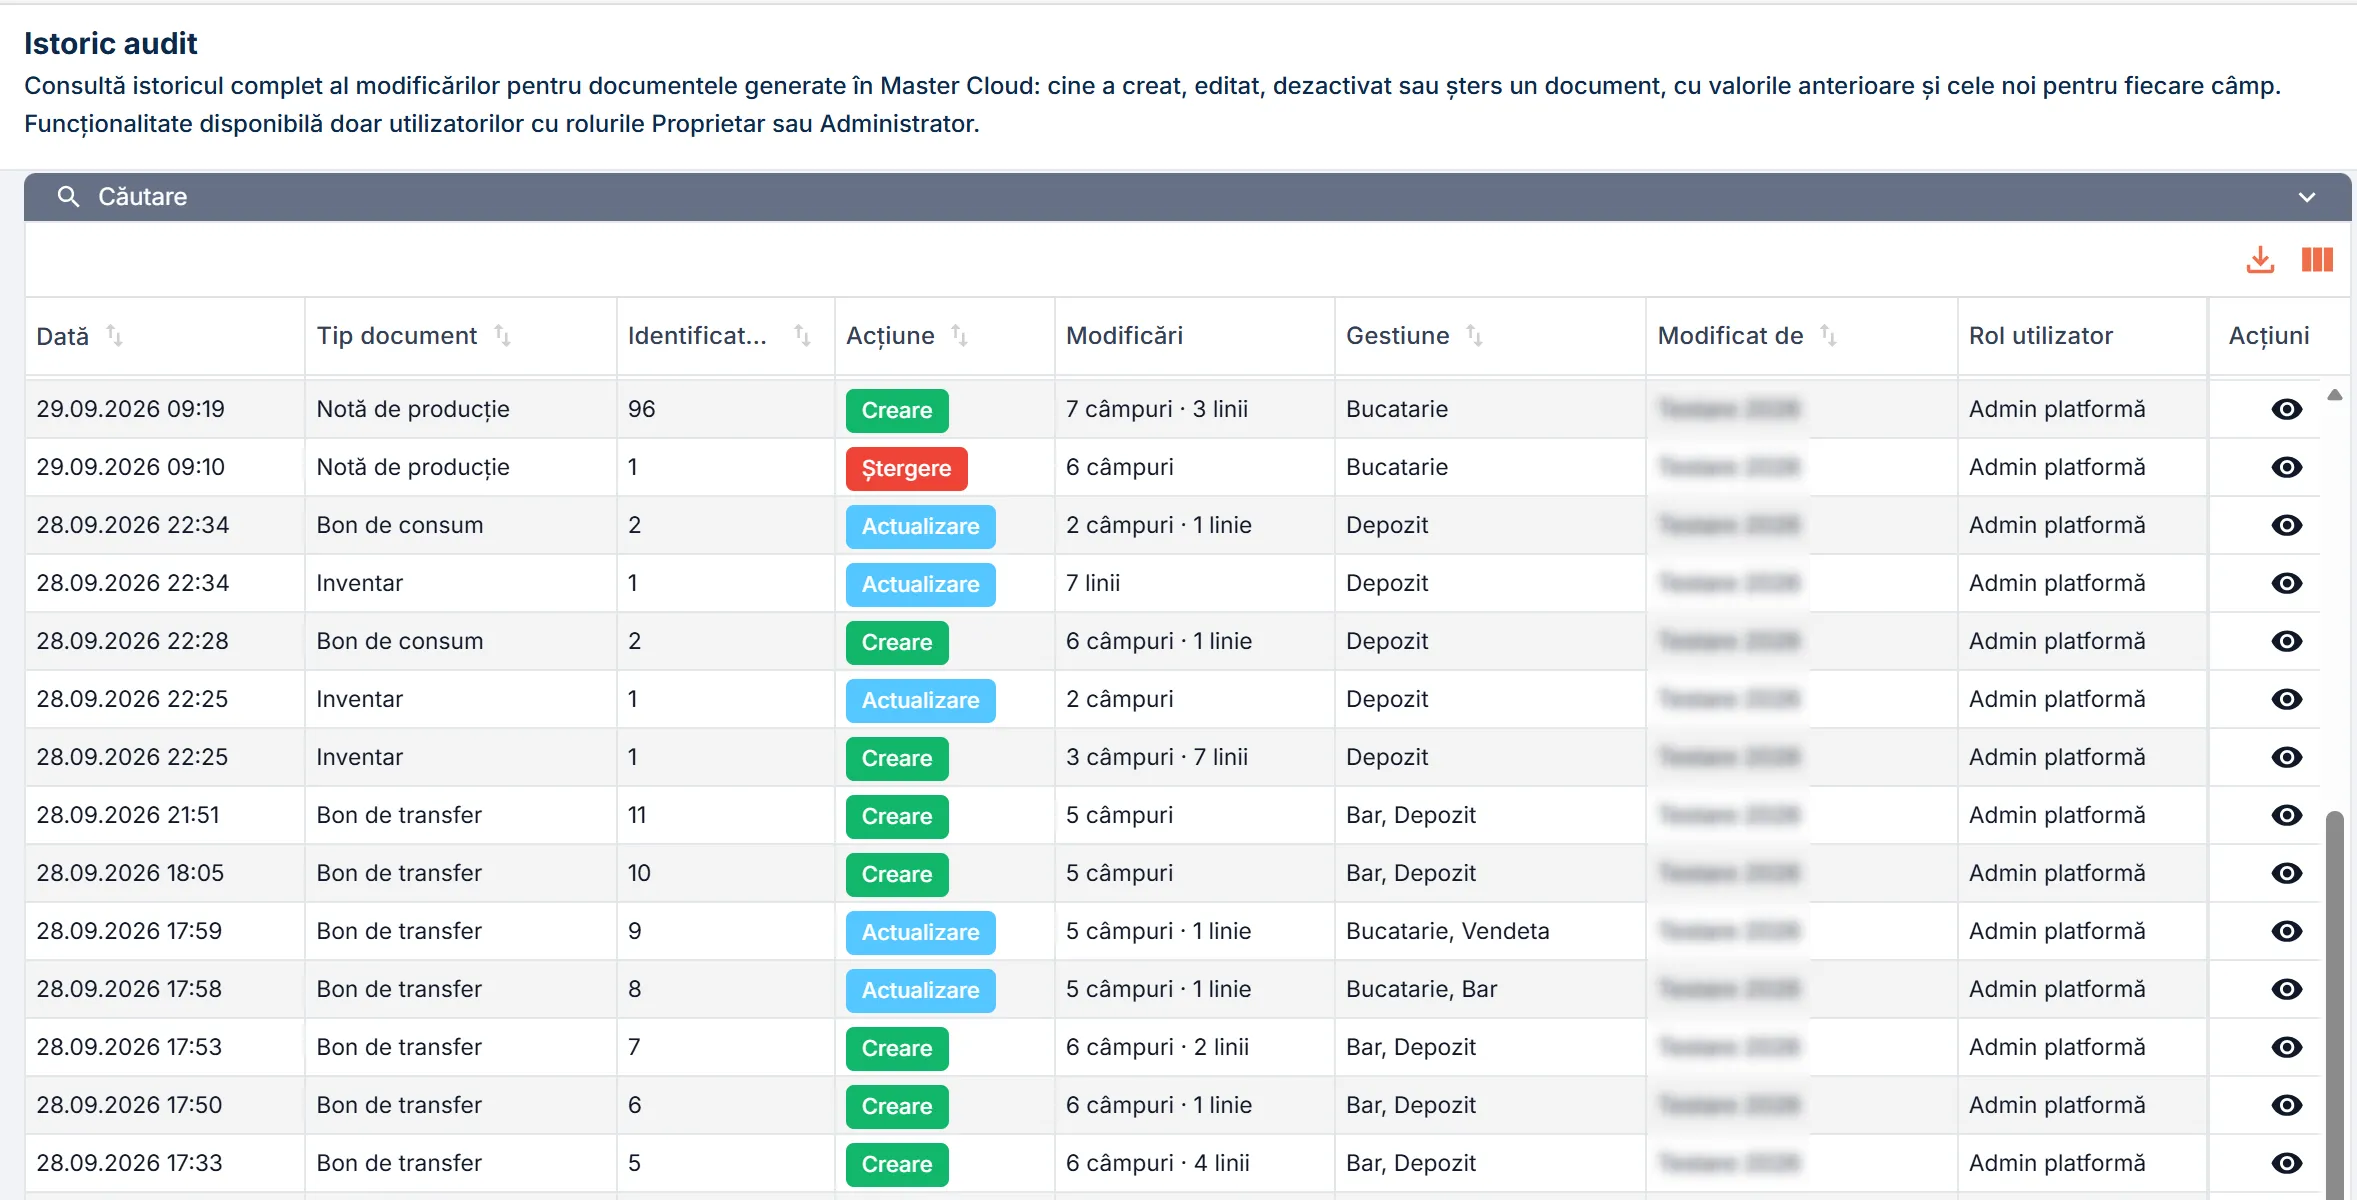The image size is (2357, 1200).
Task: Sort by Tip document column
Action: click(x=502, y=336)
